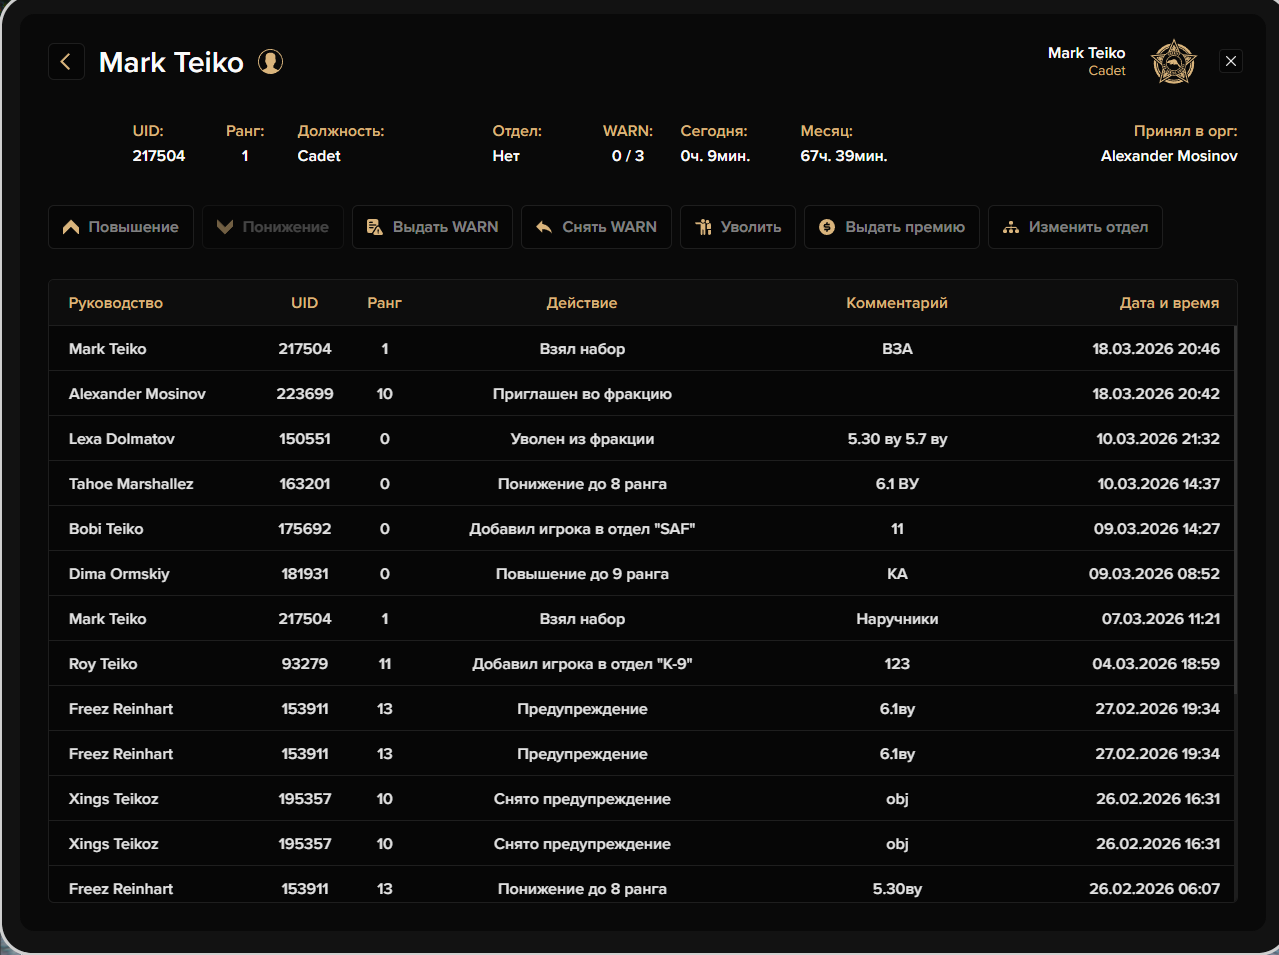The width and height of the screenshot is (1279, 955).
Task: Select the Lexa Dolmatov log row name
Action: [x=121, y=439]
